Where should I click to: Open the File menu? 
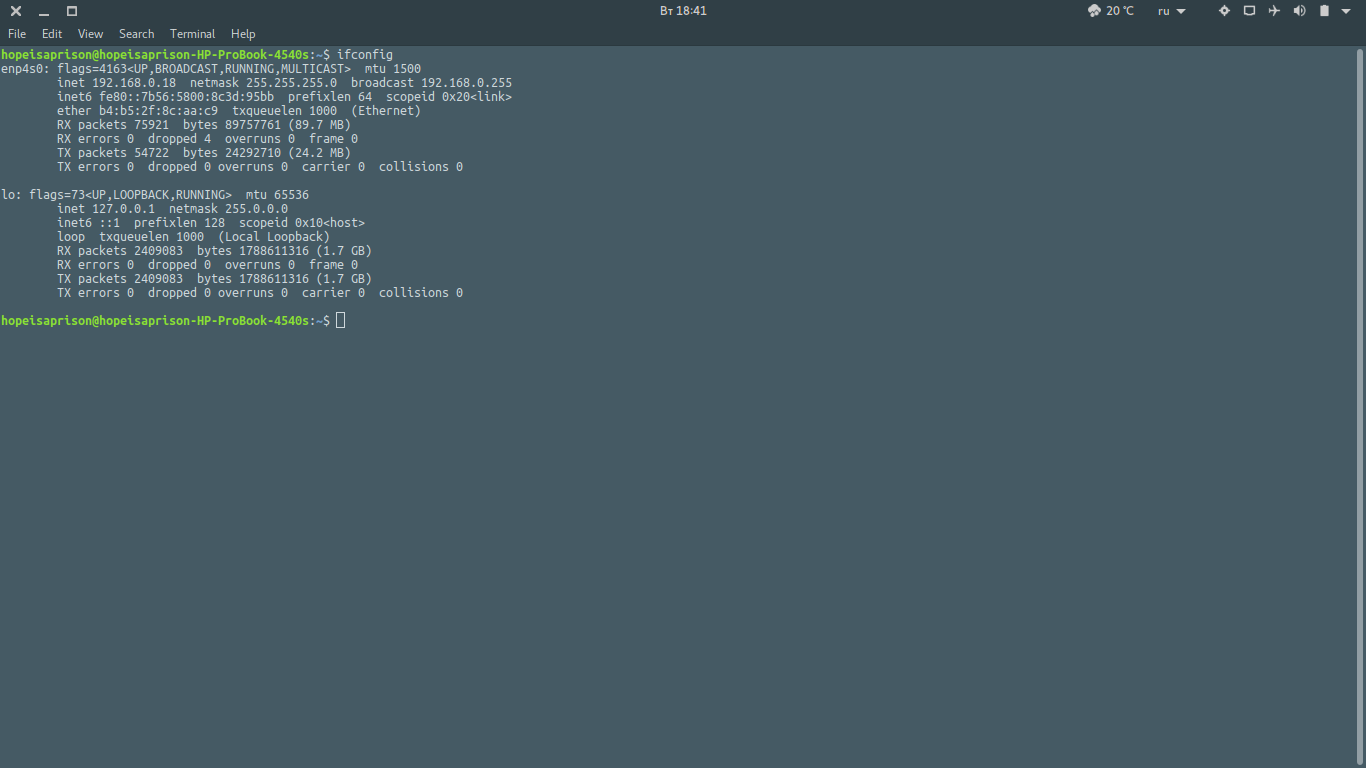17,34
